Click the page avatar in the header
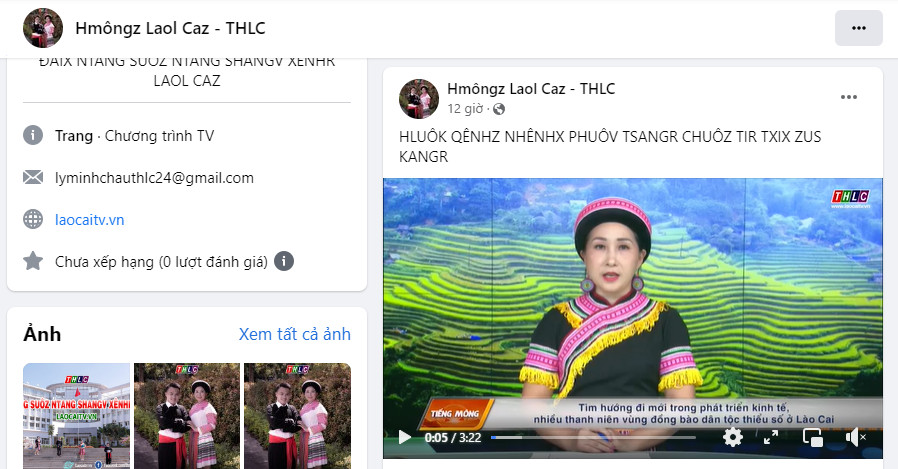This screenshot has width=898, height=469. click(43, 28)
